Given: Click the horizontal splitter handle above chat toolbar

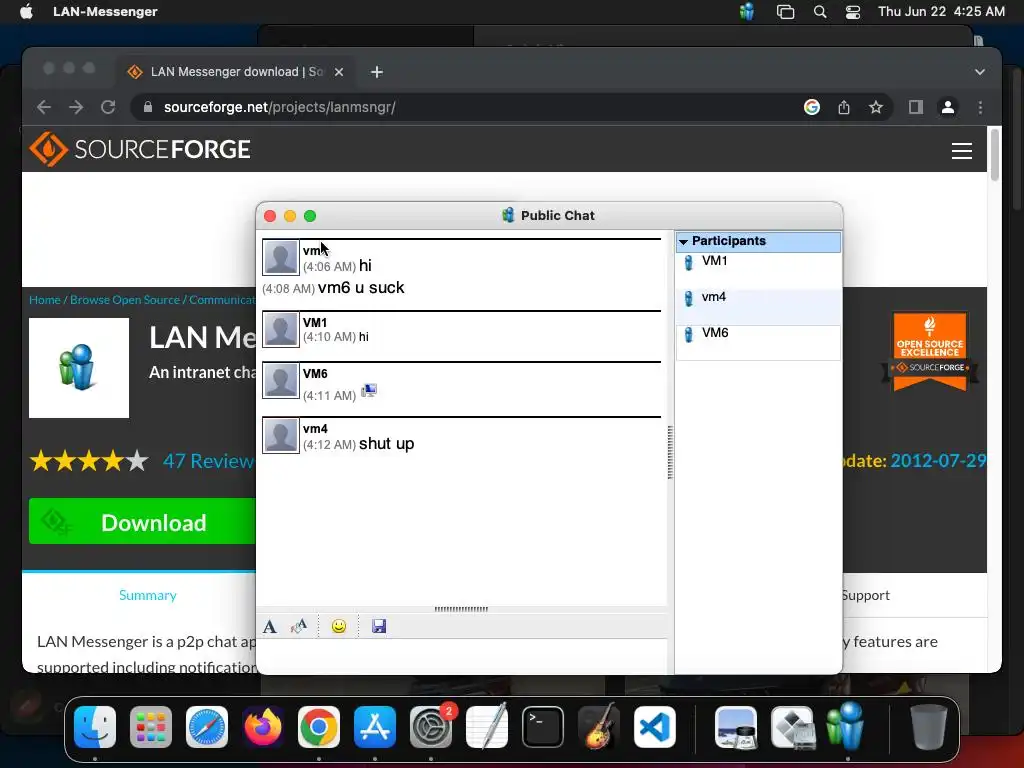Looking at the screenshot, I should click(x=461, y=609).
